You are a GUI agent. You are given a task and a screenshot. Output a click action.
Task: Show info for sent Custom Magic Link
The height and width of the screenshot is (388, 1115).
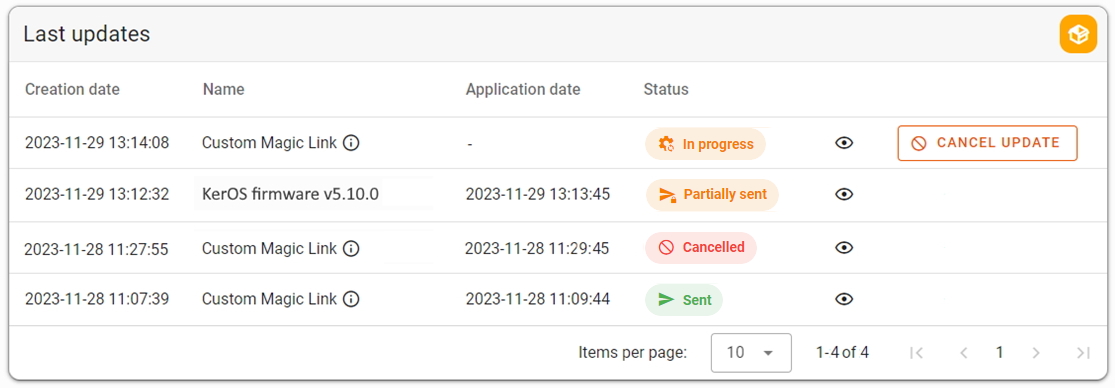(351, 299)
